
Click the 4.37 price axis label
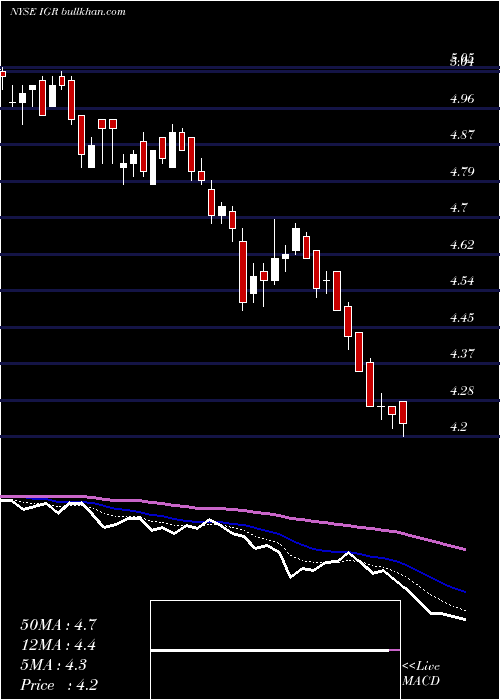[462, 354]
